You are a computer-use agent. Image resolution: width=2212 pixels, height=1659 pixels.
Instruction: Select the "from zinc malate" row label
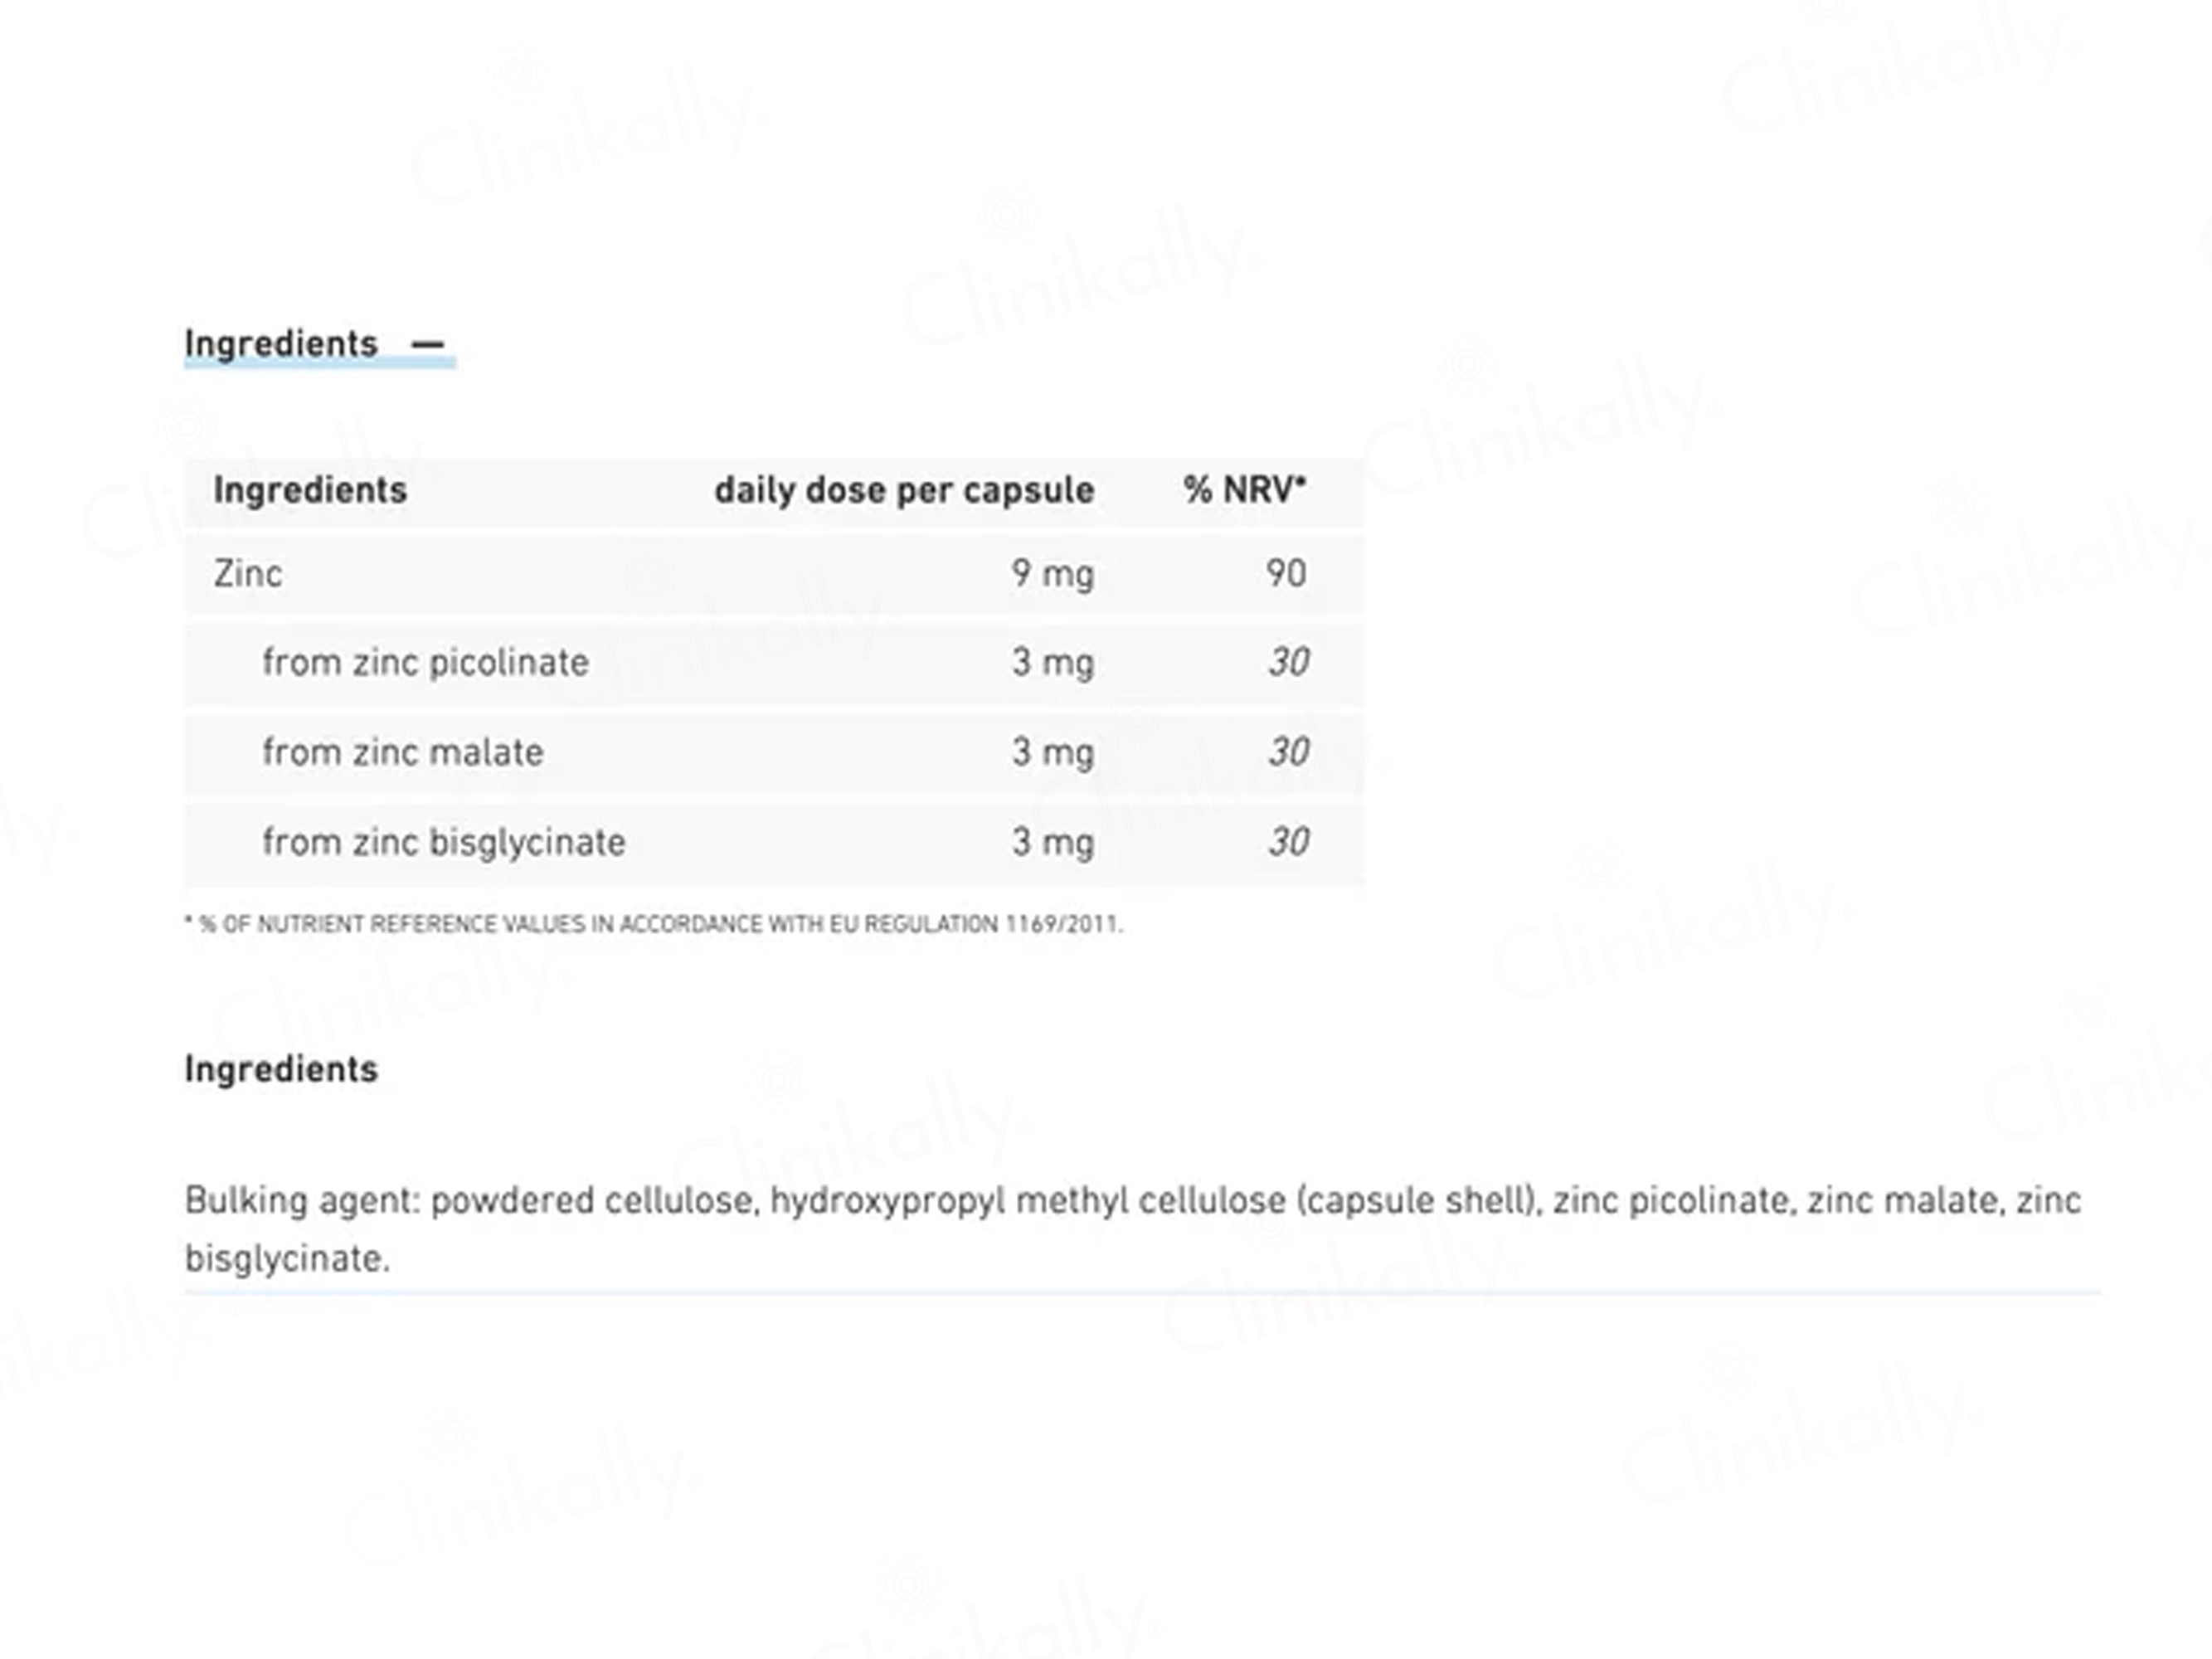point(403,752)
